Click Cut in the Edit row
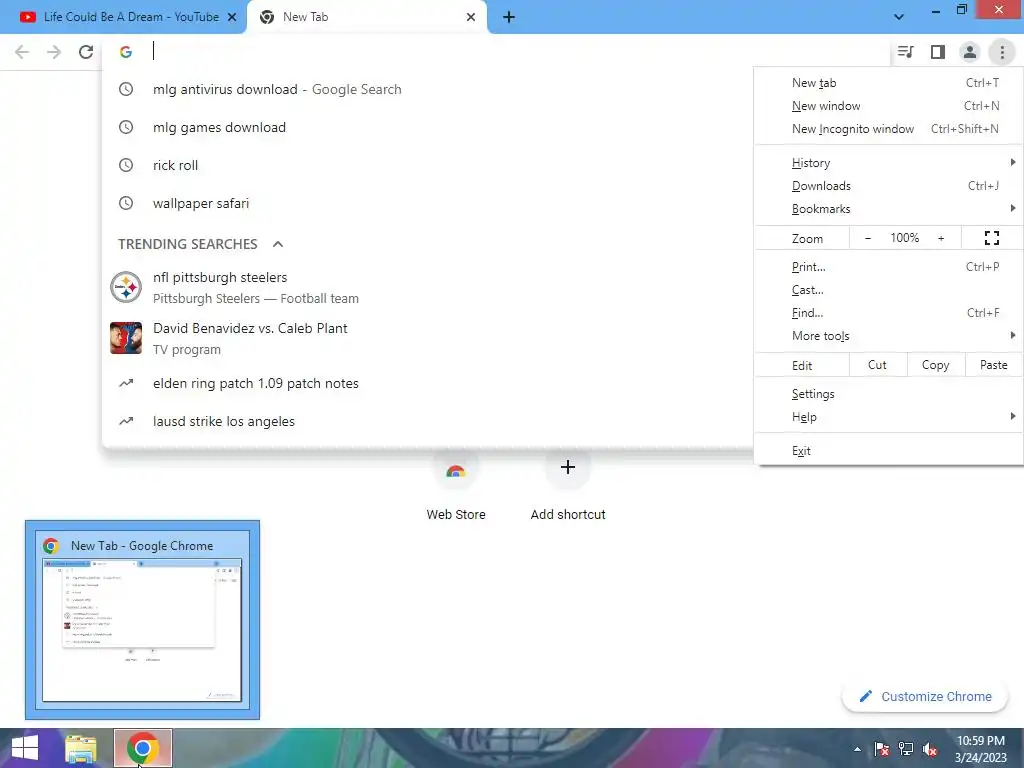Image resolution: width=1024 pixels, height=768 pixels. 877,365
